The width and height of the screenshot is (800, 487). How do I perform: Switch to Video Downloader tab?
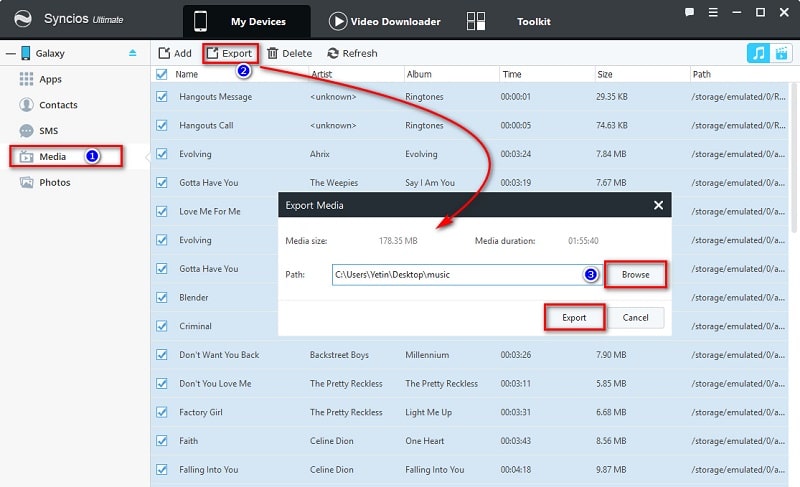385,21
